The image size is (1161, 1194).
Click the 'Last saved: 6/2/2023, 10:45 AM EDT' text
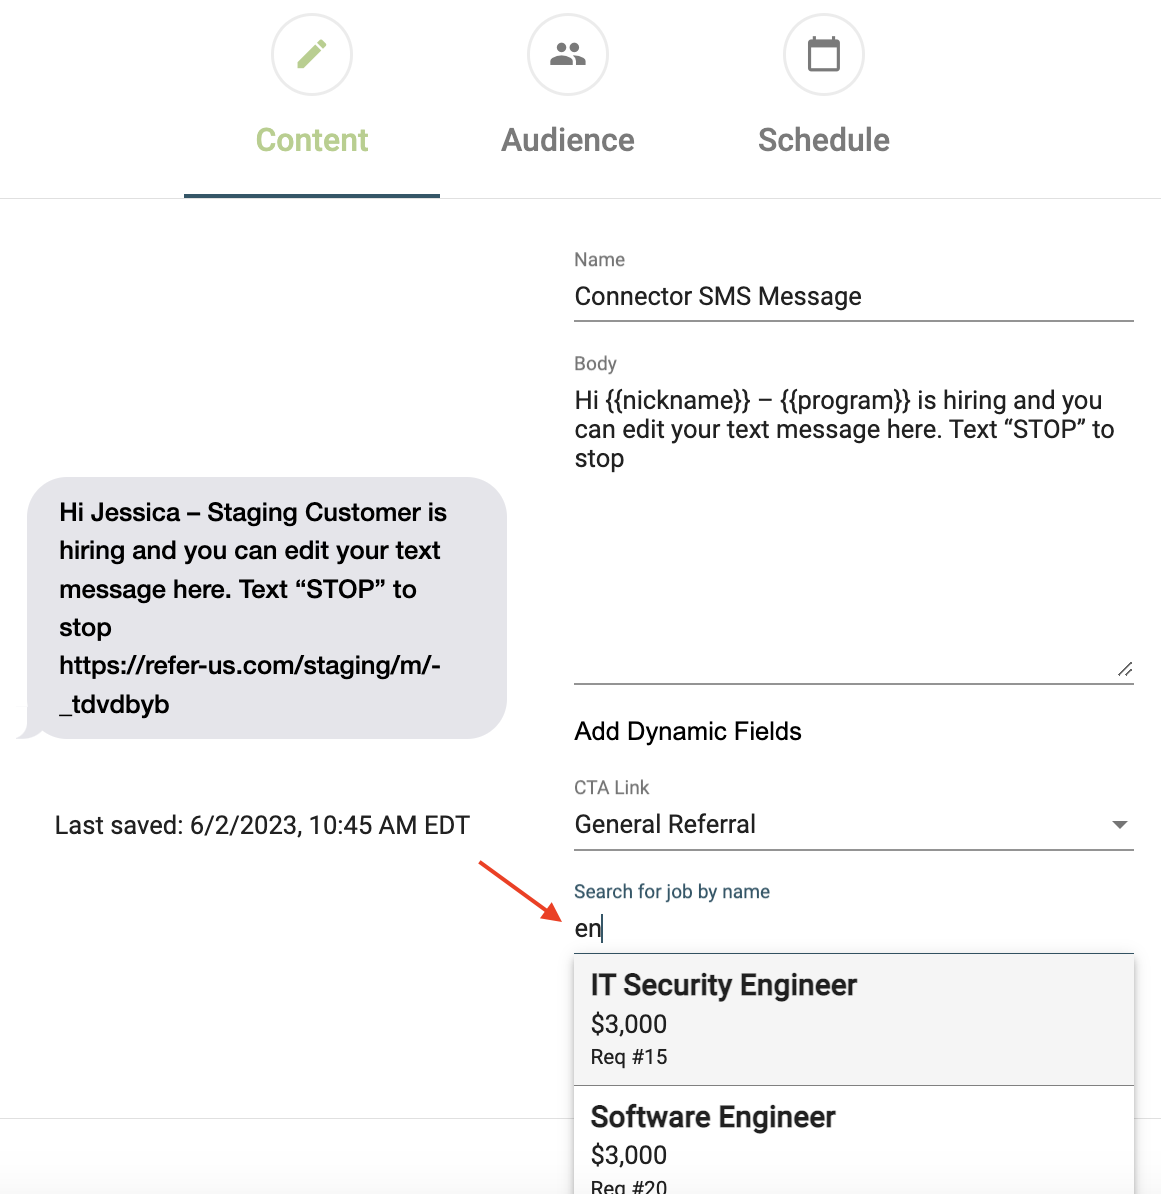pyautogui.click(x=262, y=825)
